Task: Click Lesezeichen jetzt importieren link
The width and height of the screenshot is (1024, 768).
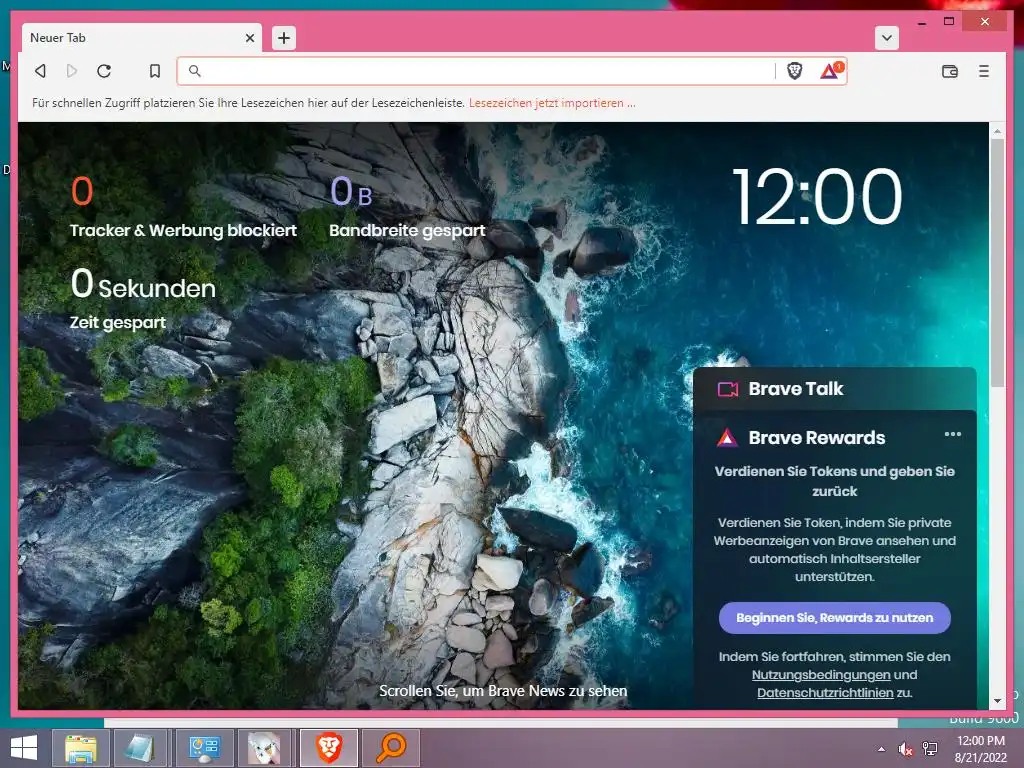Action: (552, 103)
